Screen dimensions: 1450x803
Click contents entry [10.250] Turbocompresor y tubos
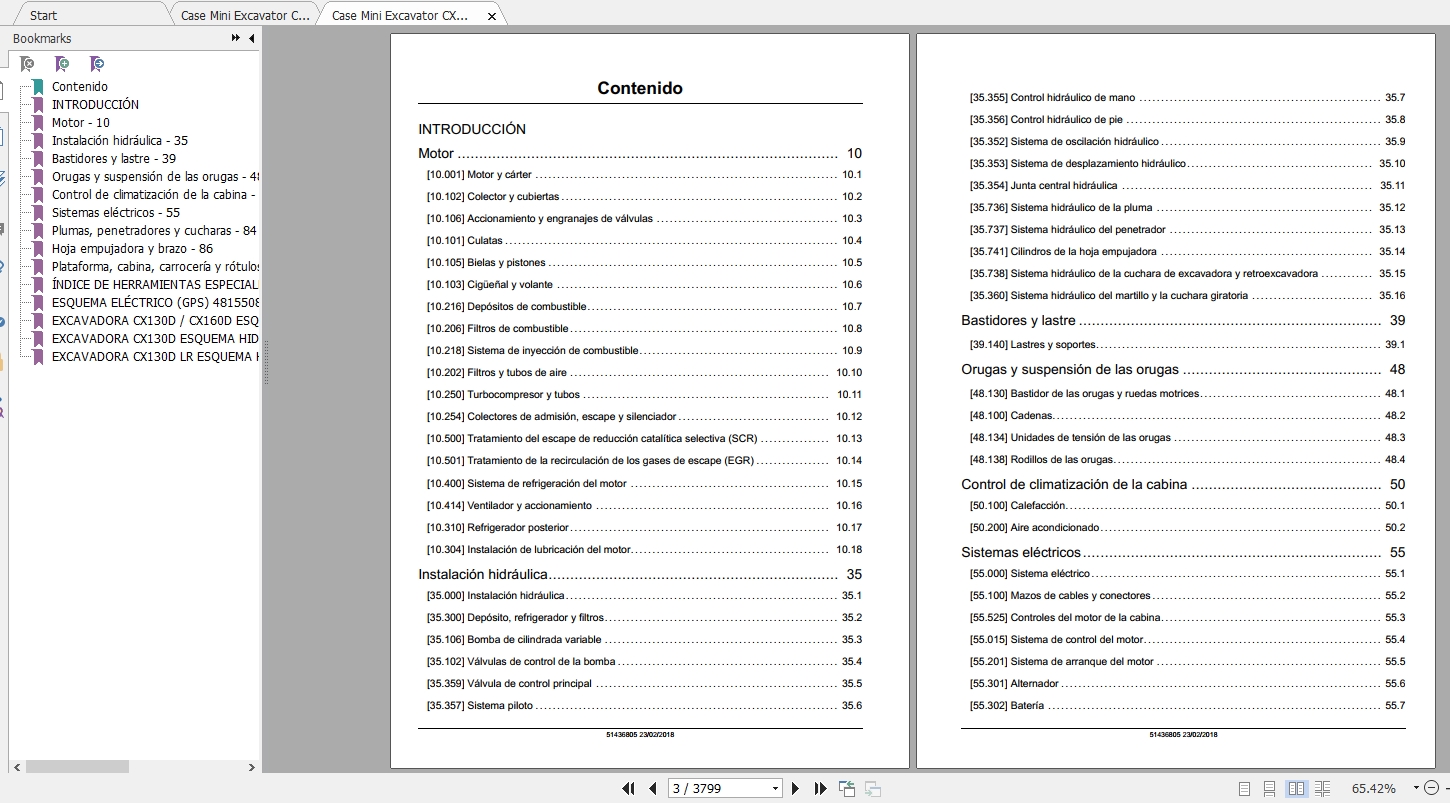[644, 395]
